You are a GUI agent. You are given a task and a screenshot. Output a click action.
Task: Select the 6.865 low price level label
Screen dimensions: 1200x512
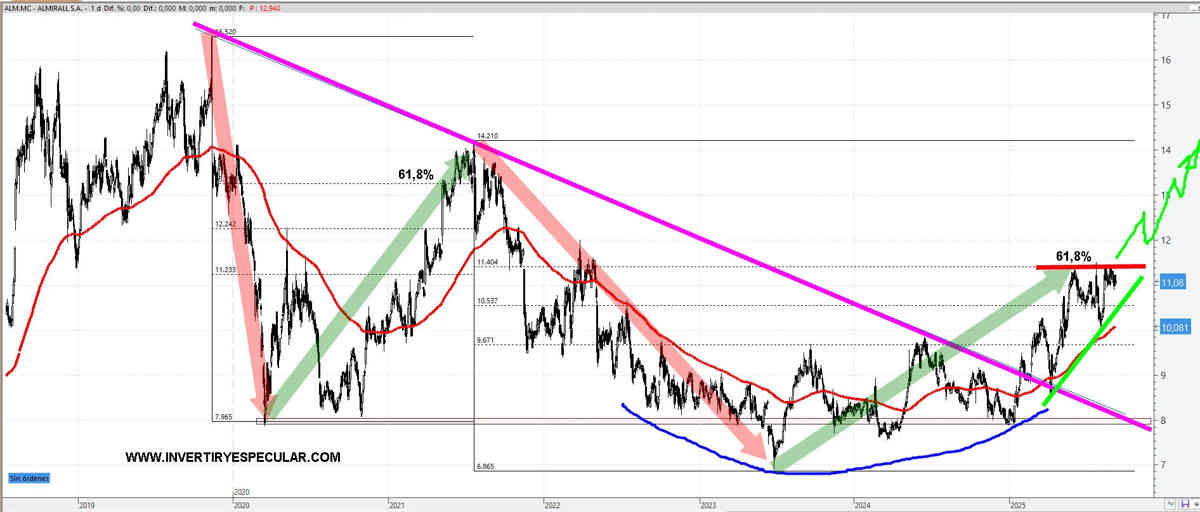point(487,466)
